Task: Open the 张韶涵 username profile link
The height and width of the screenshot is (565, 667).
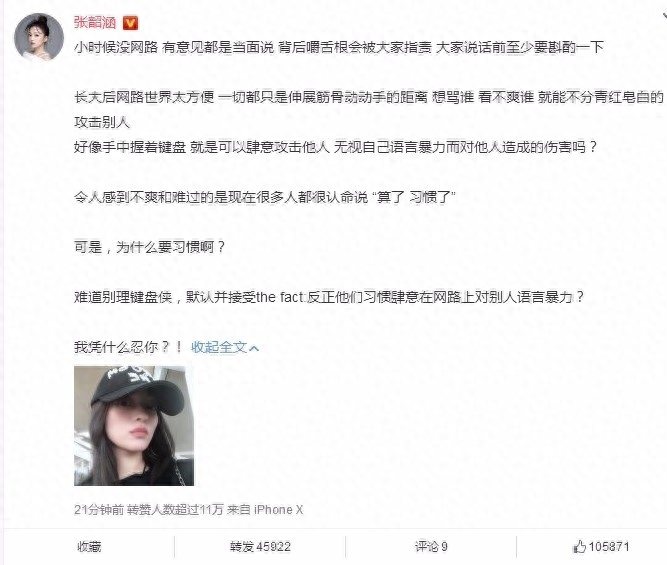Action: point(95,22)
